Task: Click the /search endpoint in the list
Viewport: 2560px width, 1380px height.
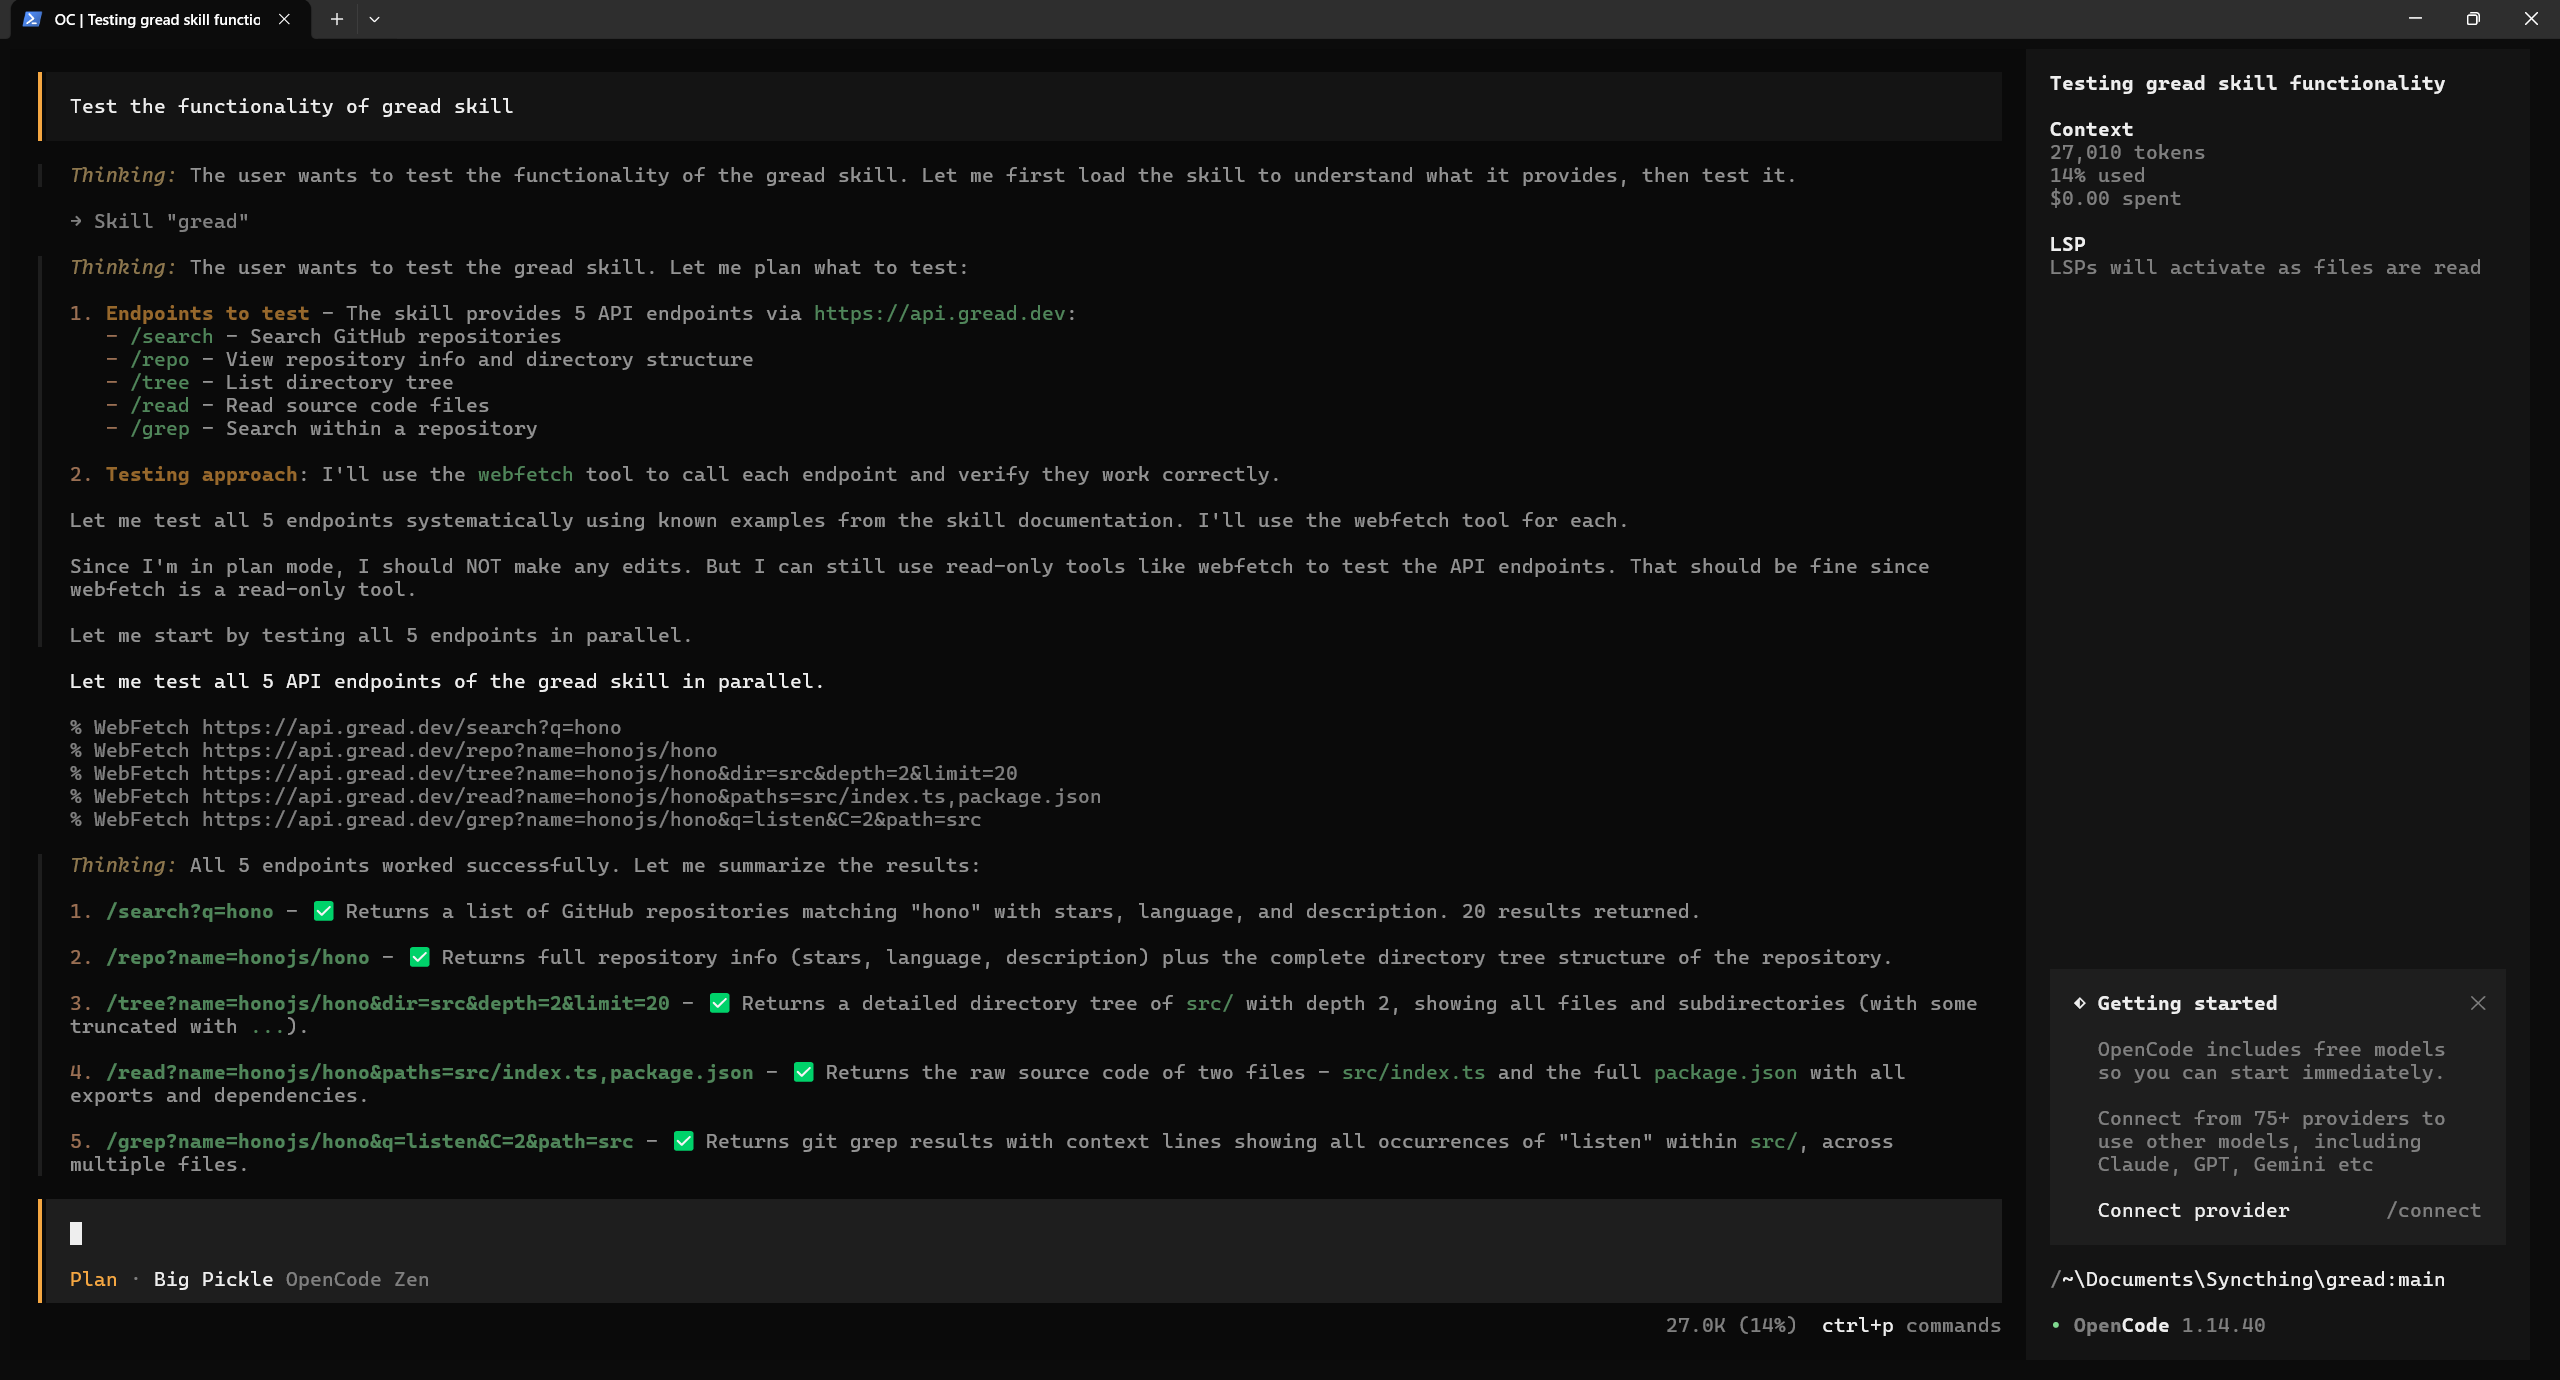Action: pos(171,336)
